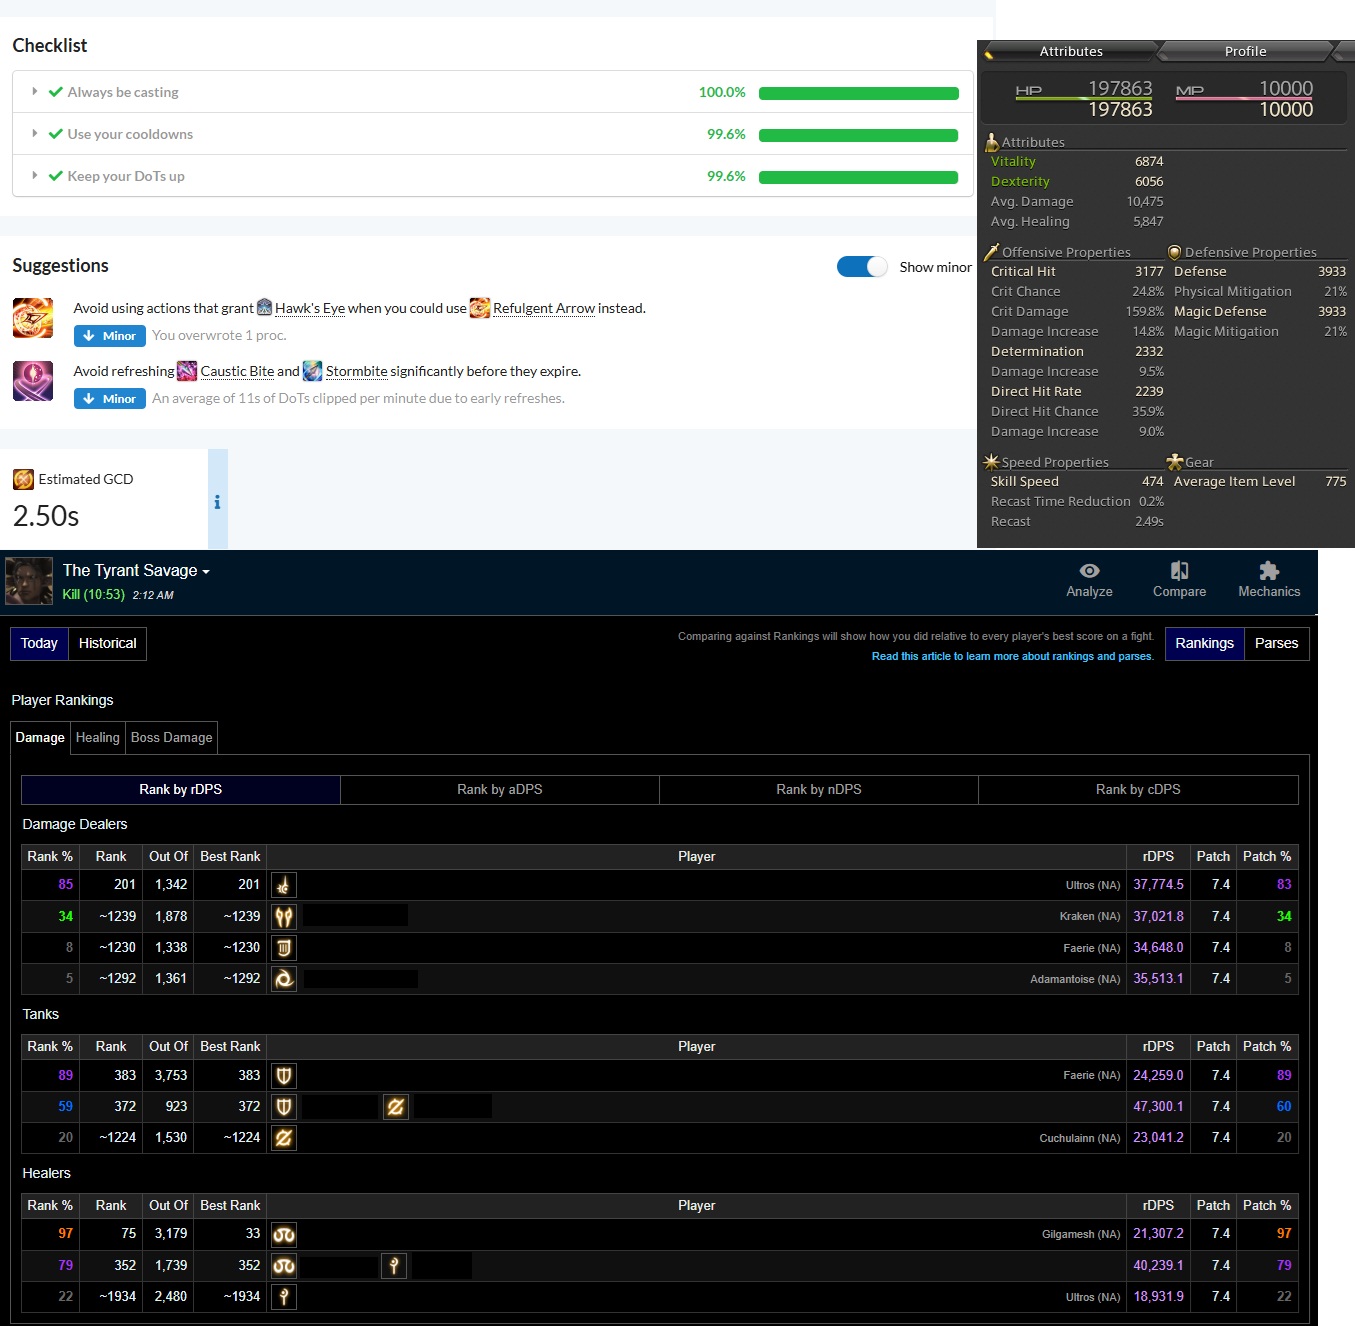This screenshot has width=1355, height=1326.
Task: Click the 100.0% Always be casting score
Action: pos(722,92)
